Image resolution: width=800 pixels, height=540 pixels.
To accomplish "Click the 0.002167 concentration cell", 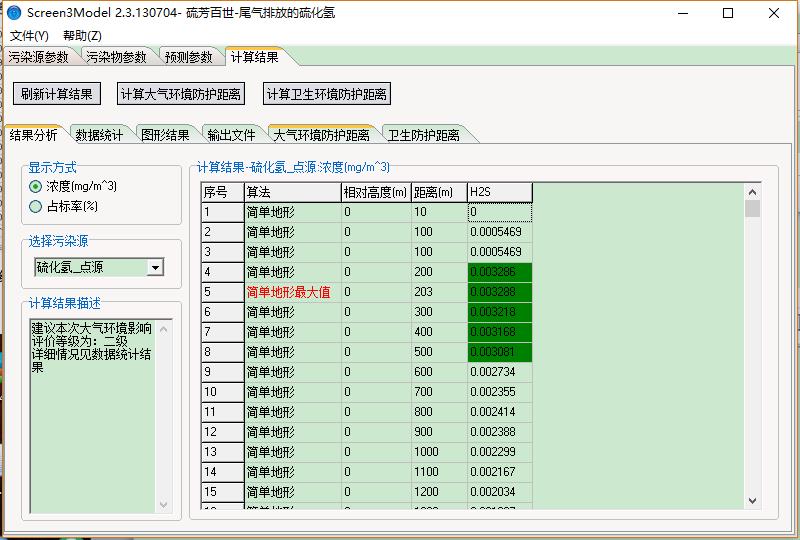I will pyautogui.click(x=500, y=472).
